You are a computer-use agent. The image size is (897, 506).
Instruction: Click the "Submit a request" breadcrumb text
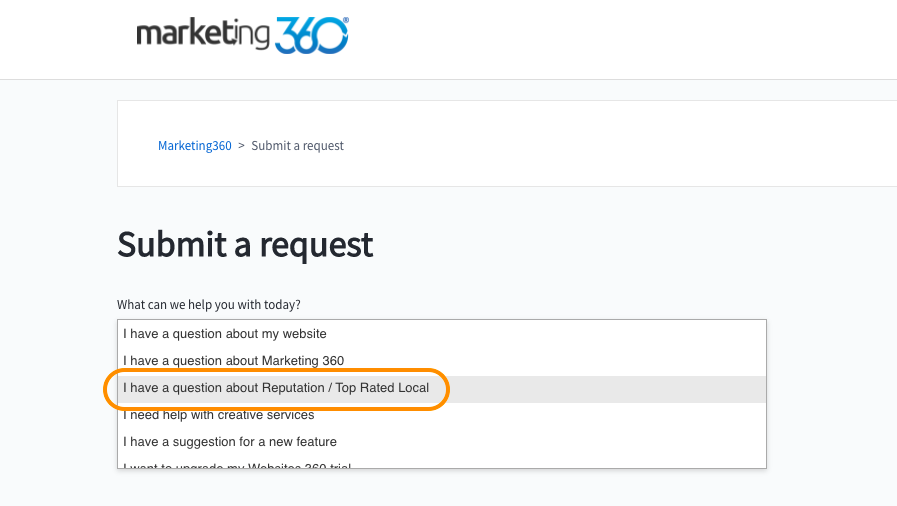(x=297, y=146)
